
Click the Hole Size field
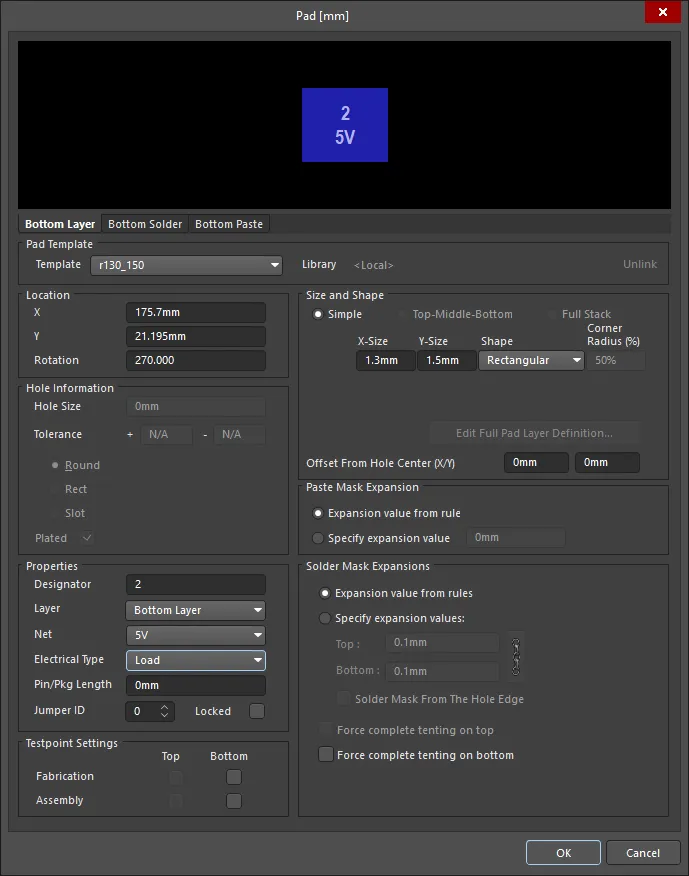(x=196, y=407)
